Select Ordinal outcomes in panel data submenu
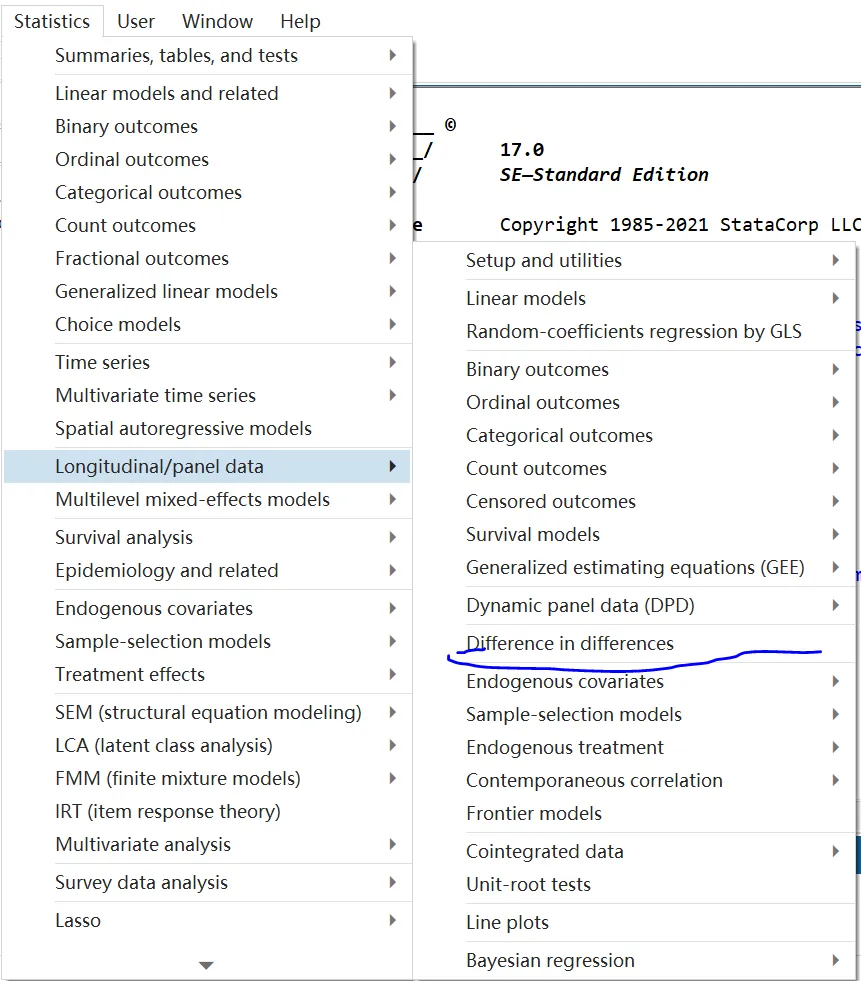Viewport: 861px width, 981px height. pos(634,402)
